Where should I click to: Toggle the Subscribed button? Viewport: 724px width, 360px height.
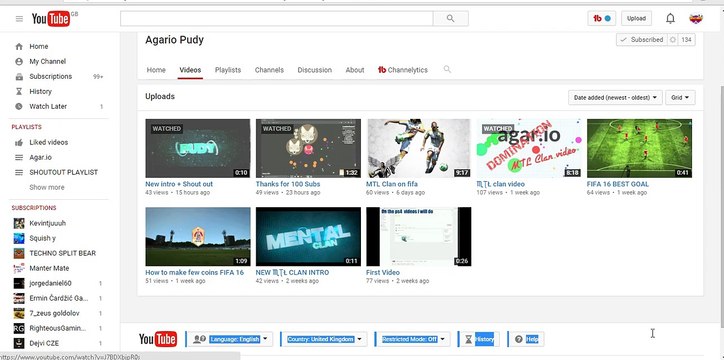[x=642, y=40]
